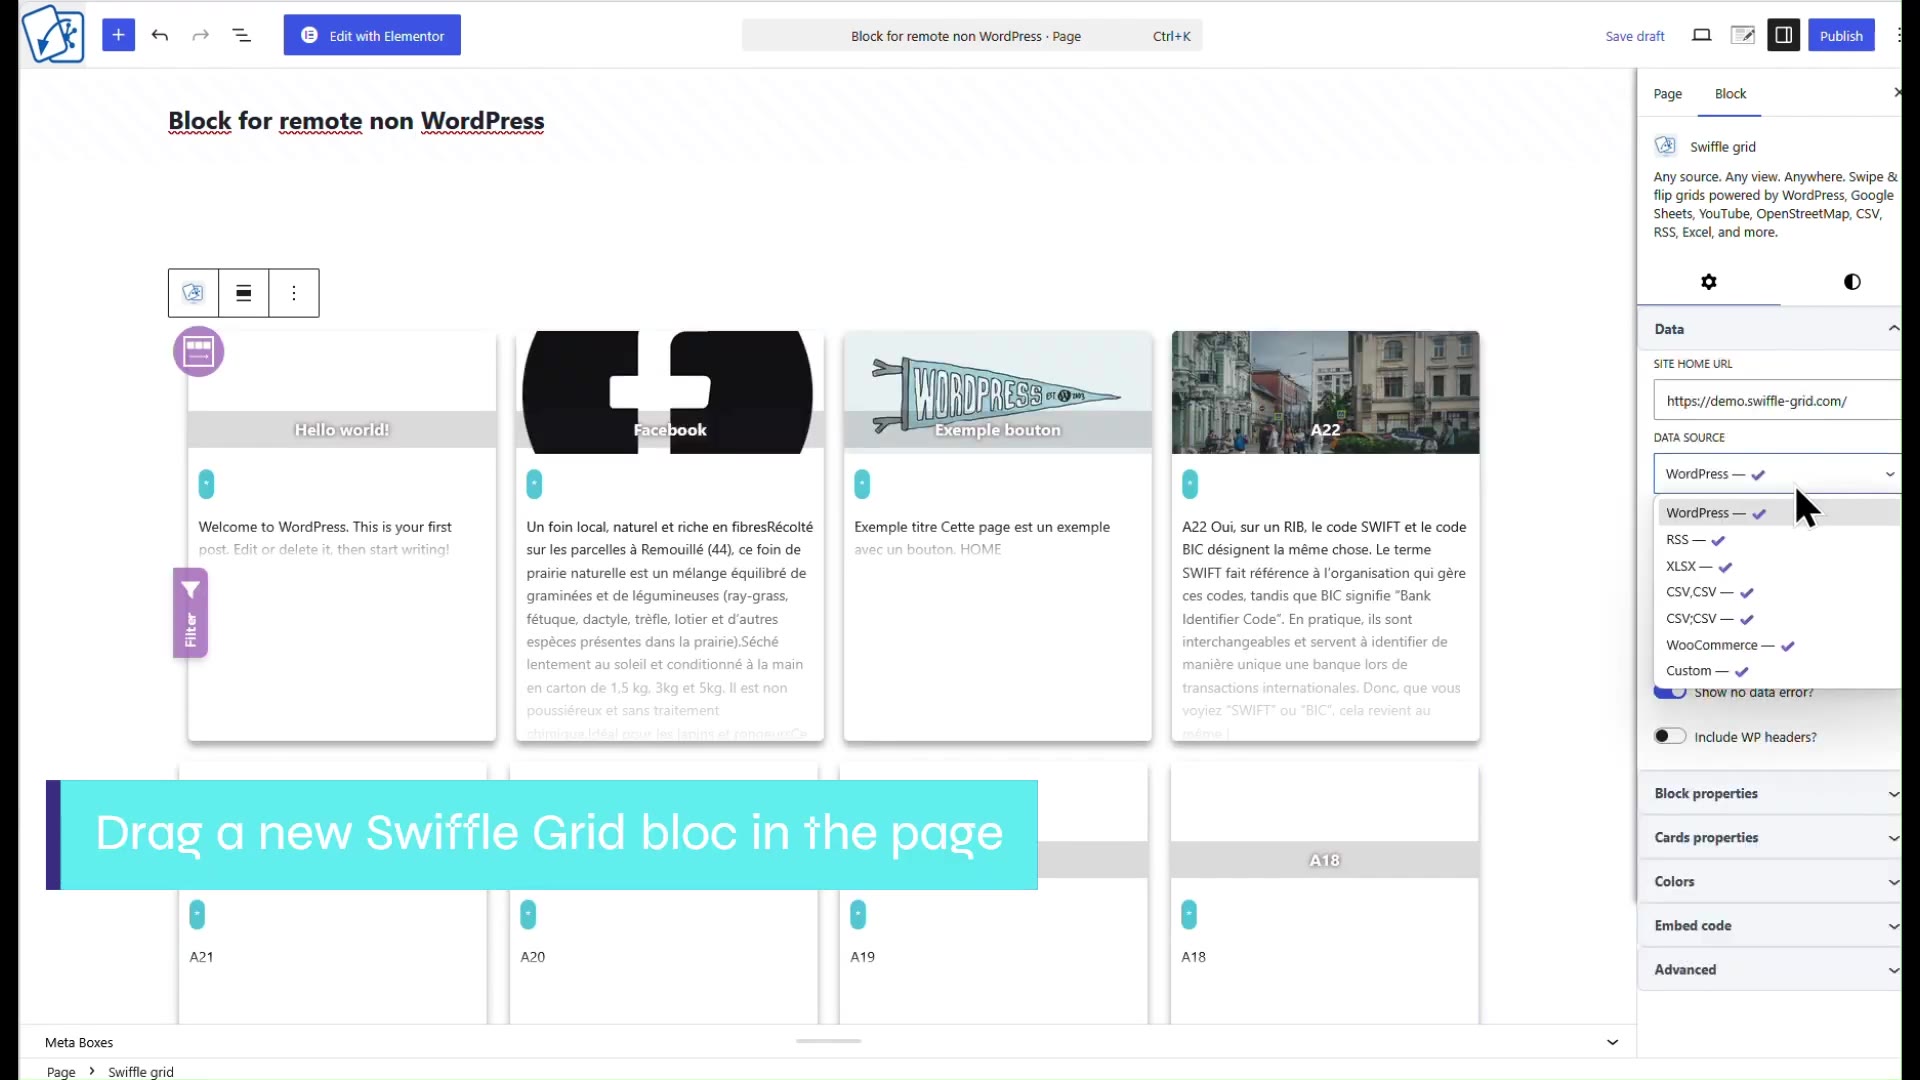The image size is (1920, 1080).
Task: Open the purple Filter side tab
Action: coord(190,613)
